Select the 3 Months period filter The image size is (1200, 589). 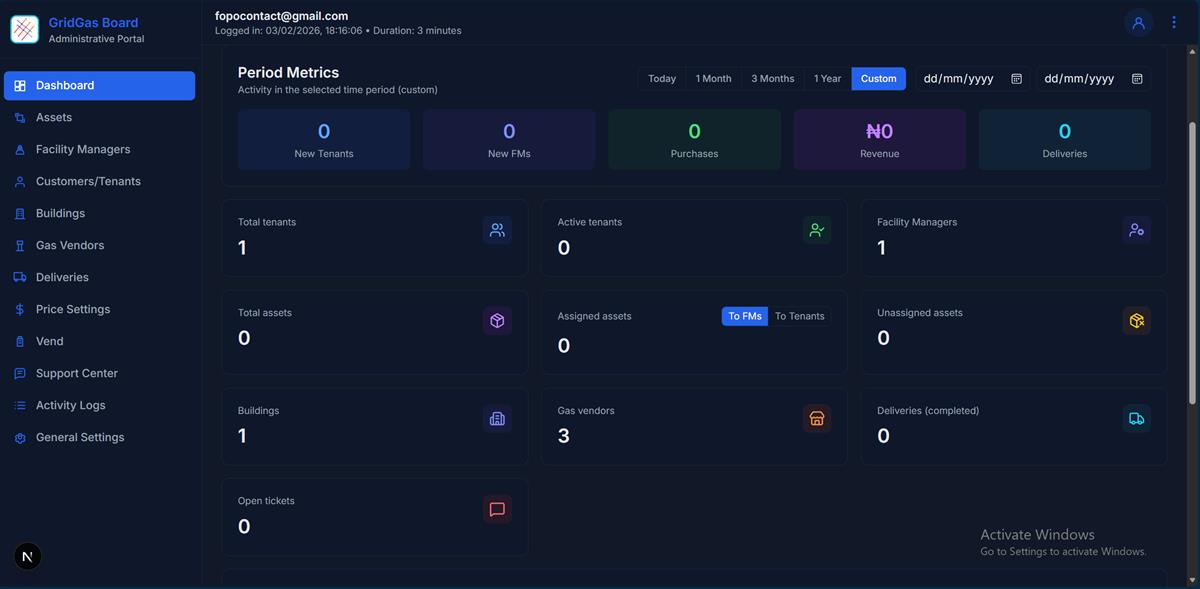pyautogui.click(x=773, y=79)
